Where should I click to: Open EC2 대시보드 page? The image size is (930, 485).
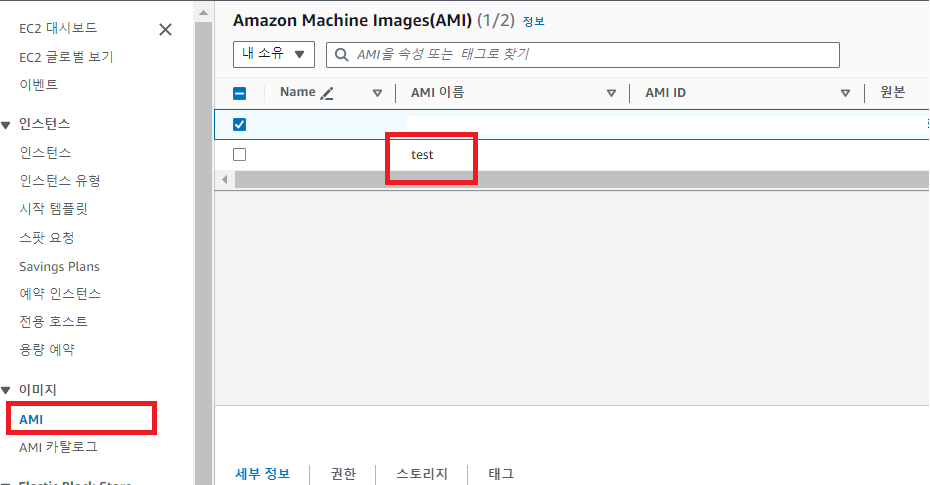point(58,28)
